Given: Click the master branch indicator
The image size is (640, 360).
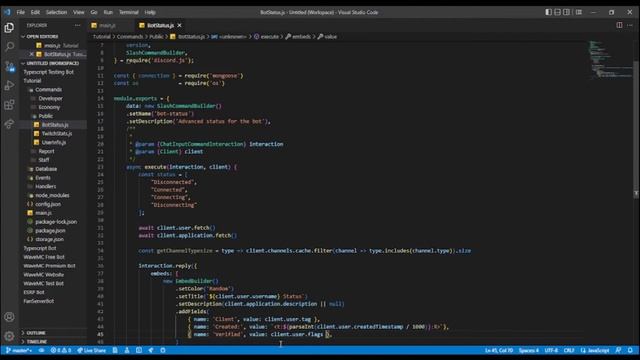Looking at the screenshot, I should (x=19, y=350).
